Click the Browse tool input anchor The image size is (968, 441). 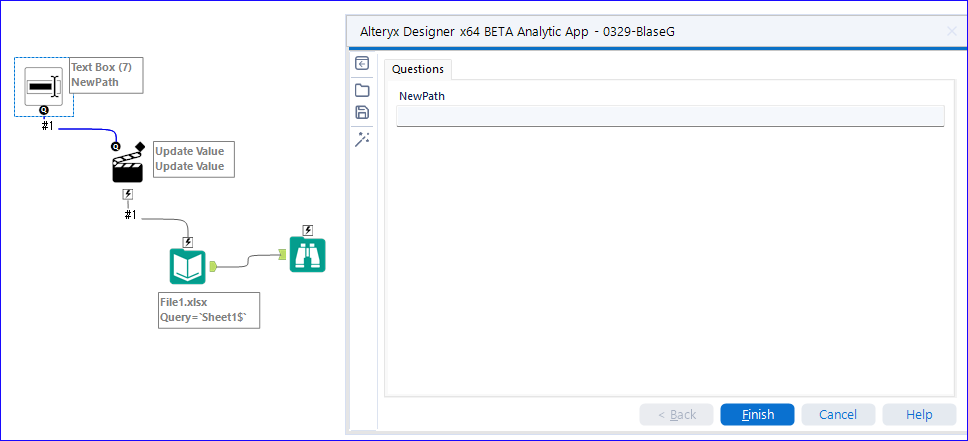coord(282,254)
